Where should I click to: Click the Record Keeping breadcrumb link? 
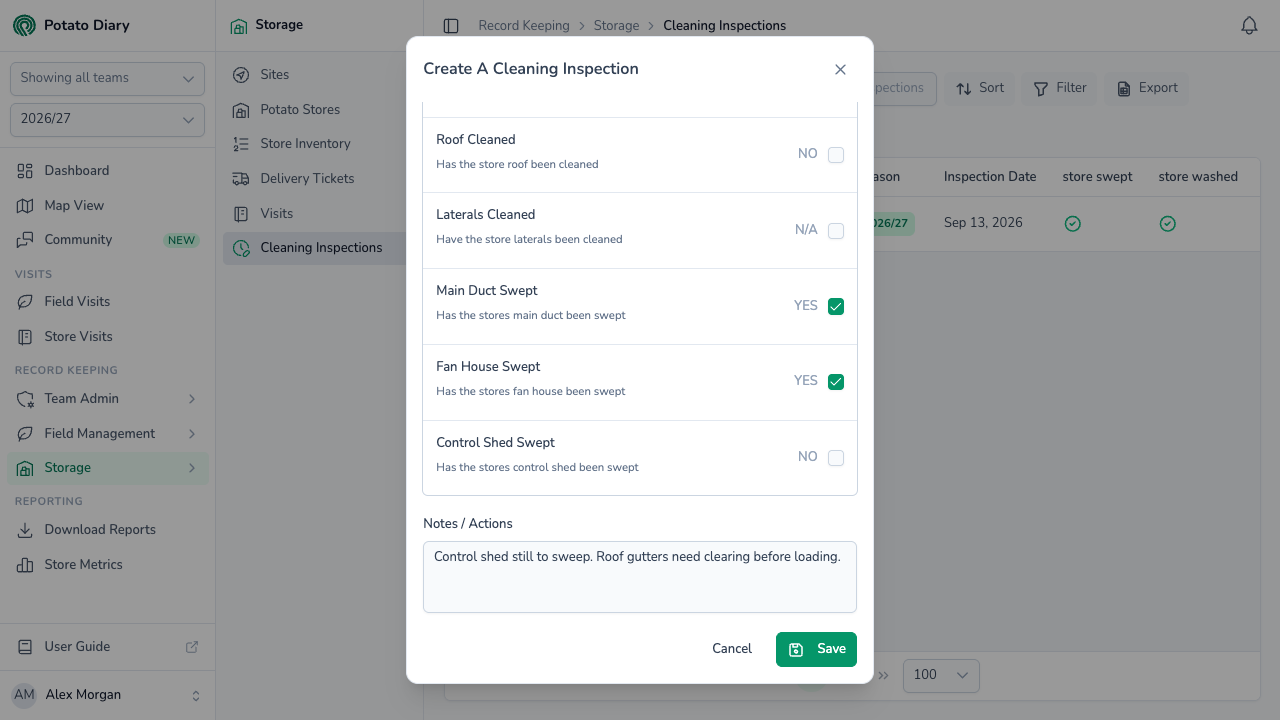click(x=524, y=26)
